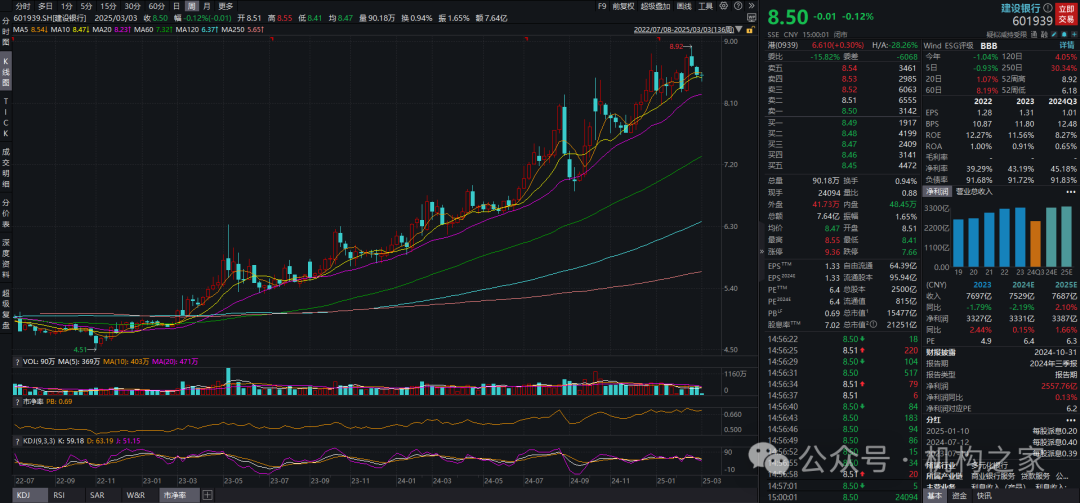Click the 2022/07/08-2025/03/03 date range

click(x=683, y=30)
